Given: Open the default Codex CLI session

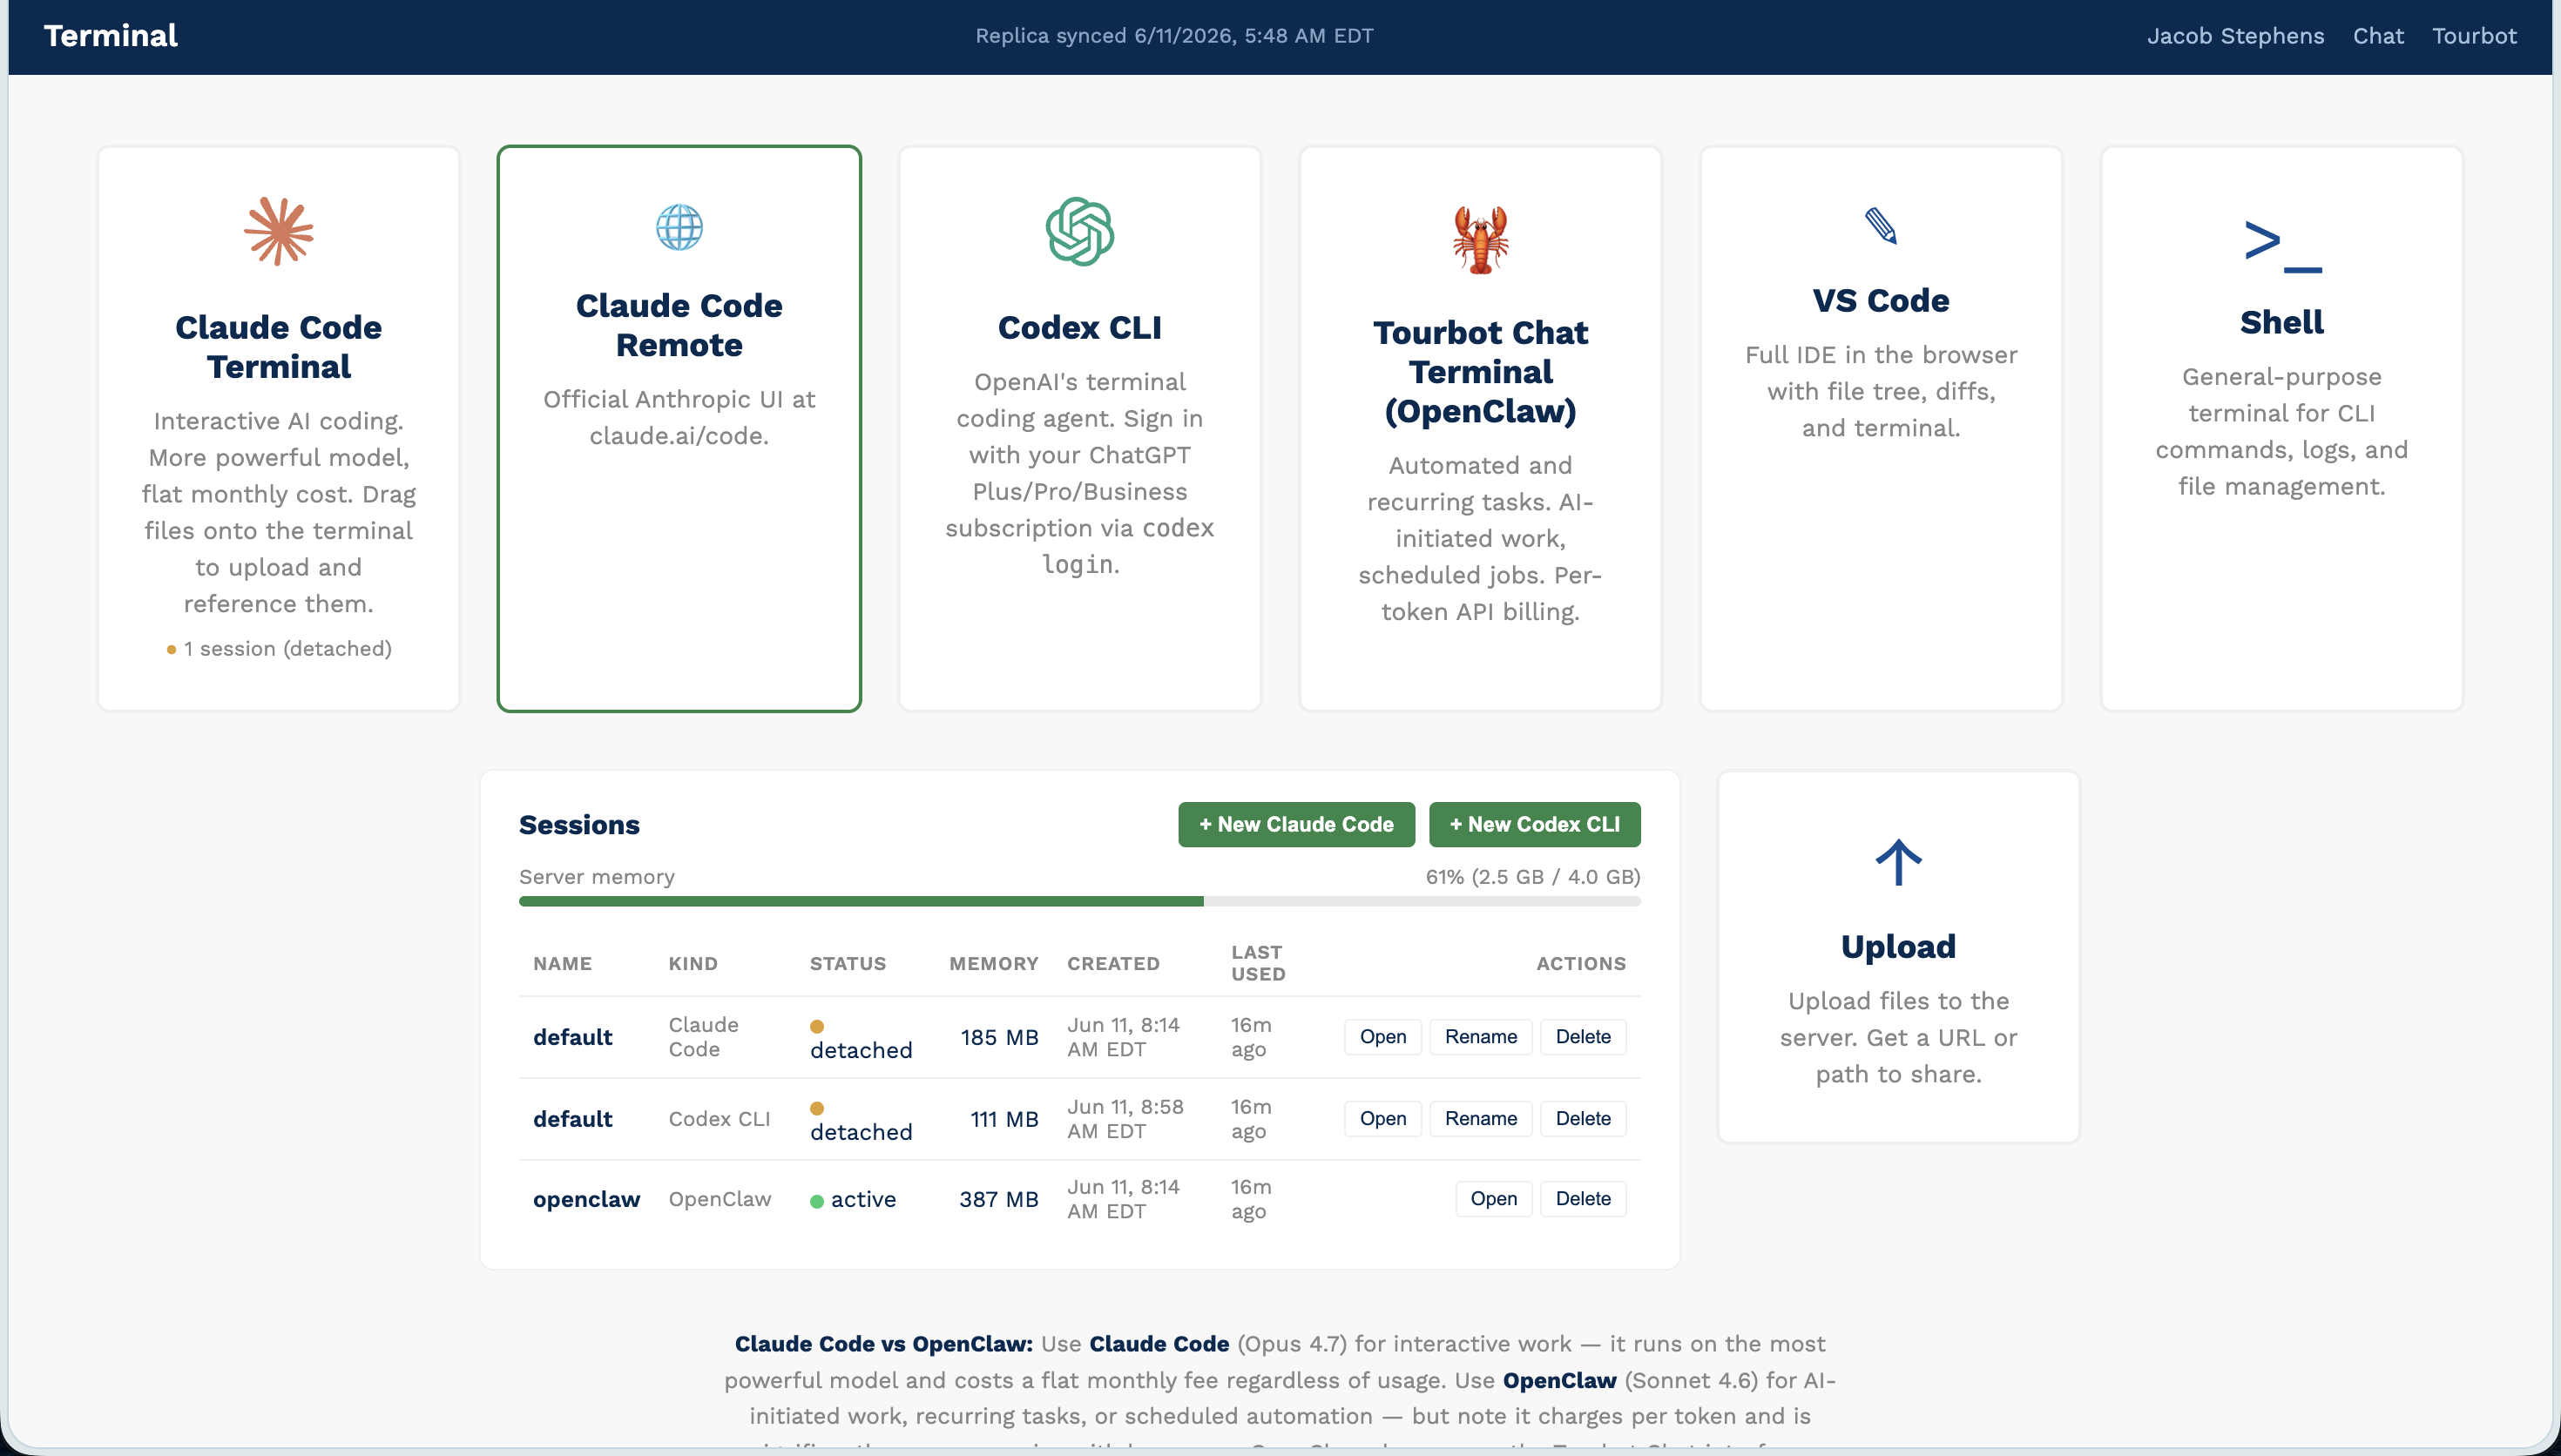Looking at the screenshot, I should (x=1383, y=1119).
